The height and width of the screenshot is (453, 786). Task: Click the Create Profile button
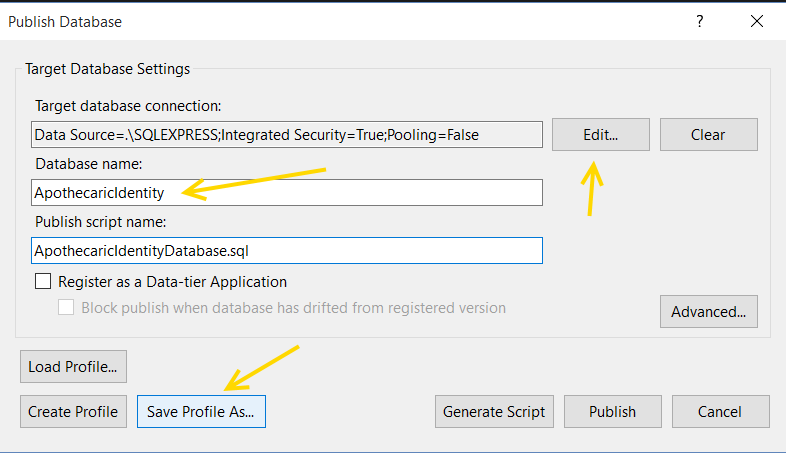coord(73,411)
